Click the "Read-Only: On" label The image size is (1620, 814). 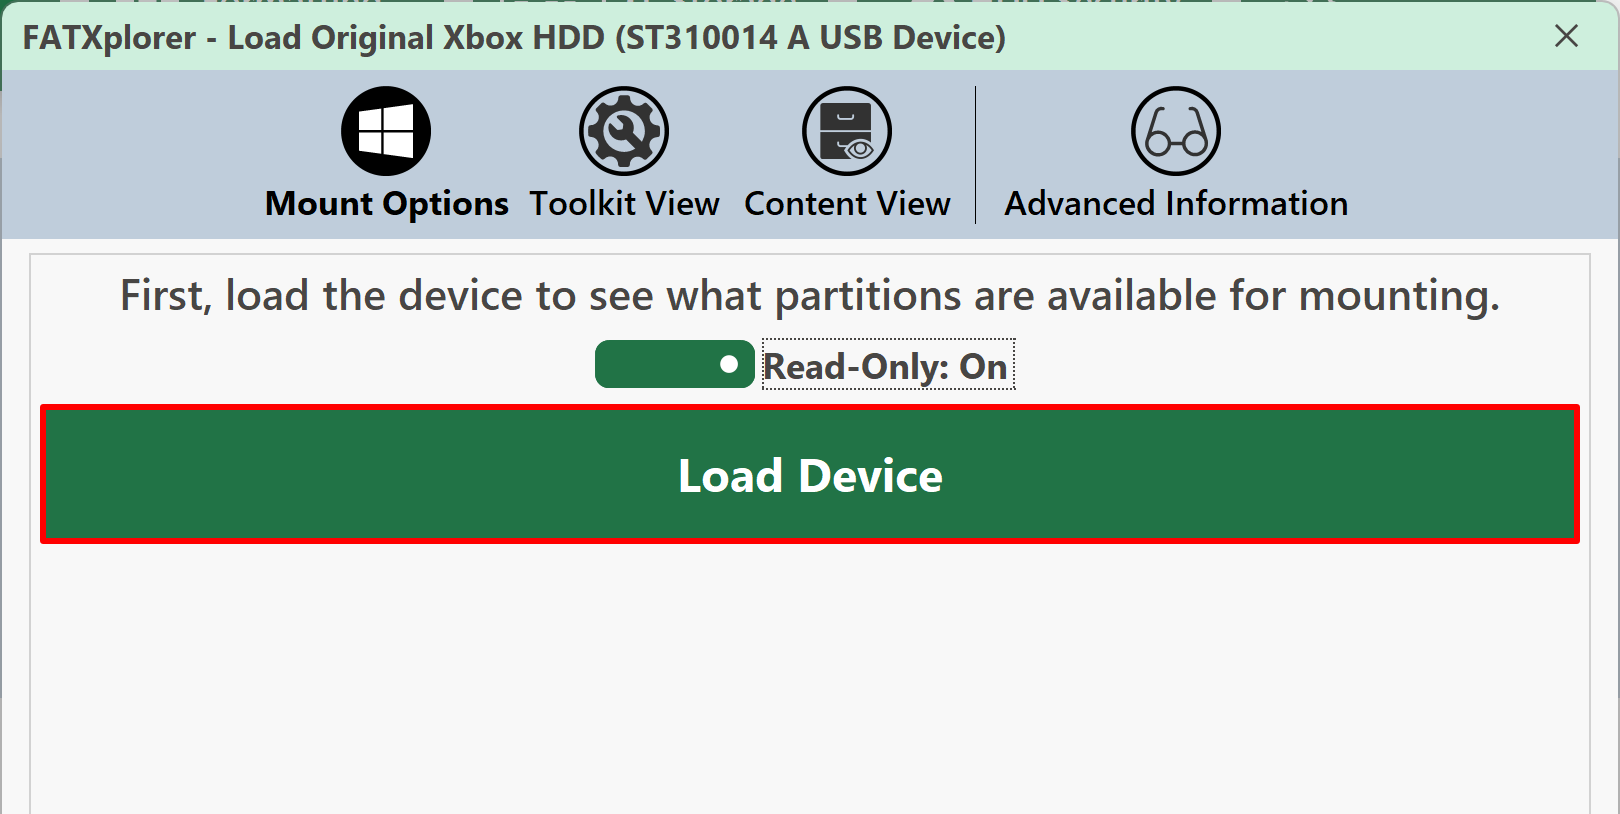(x=888, y=365)
